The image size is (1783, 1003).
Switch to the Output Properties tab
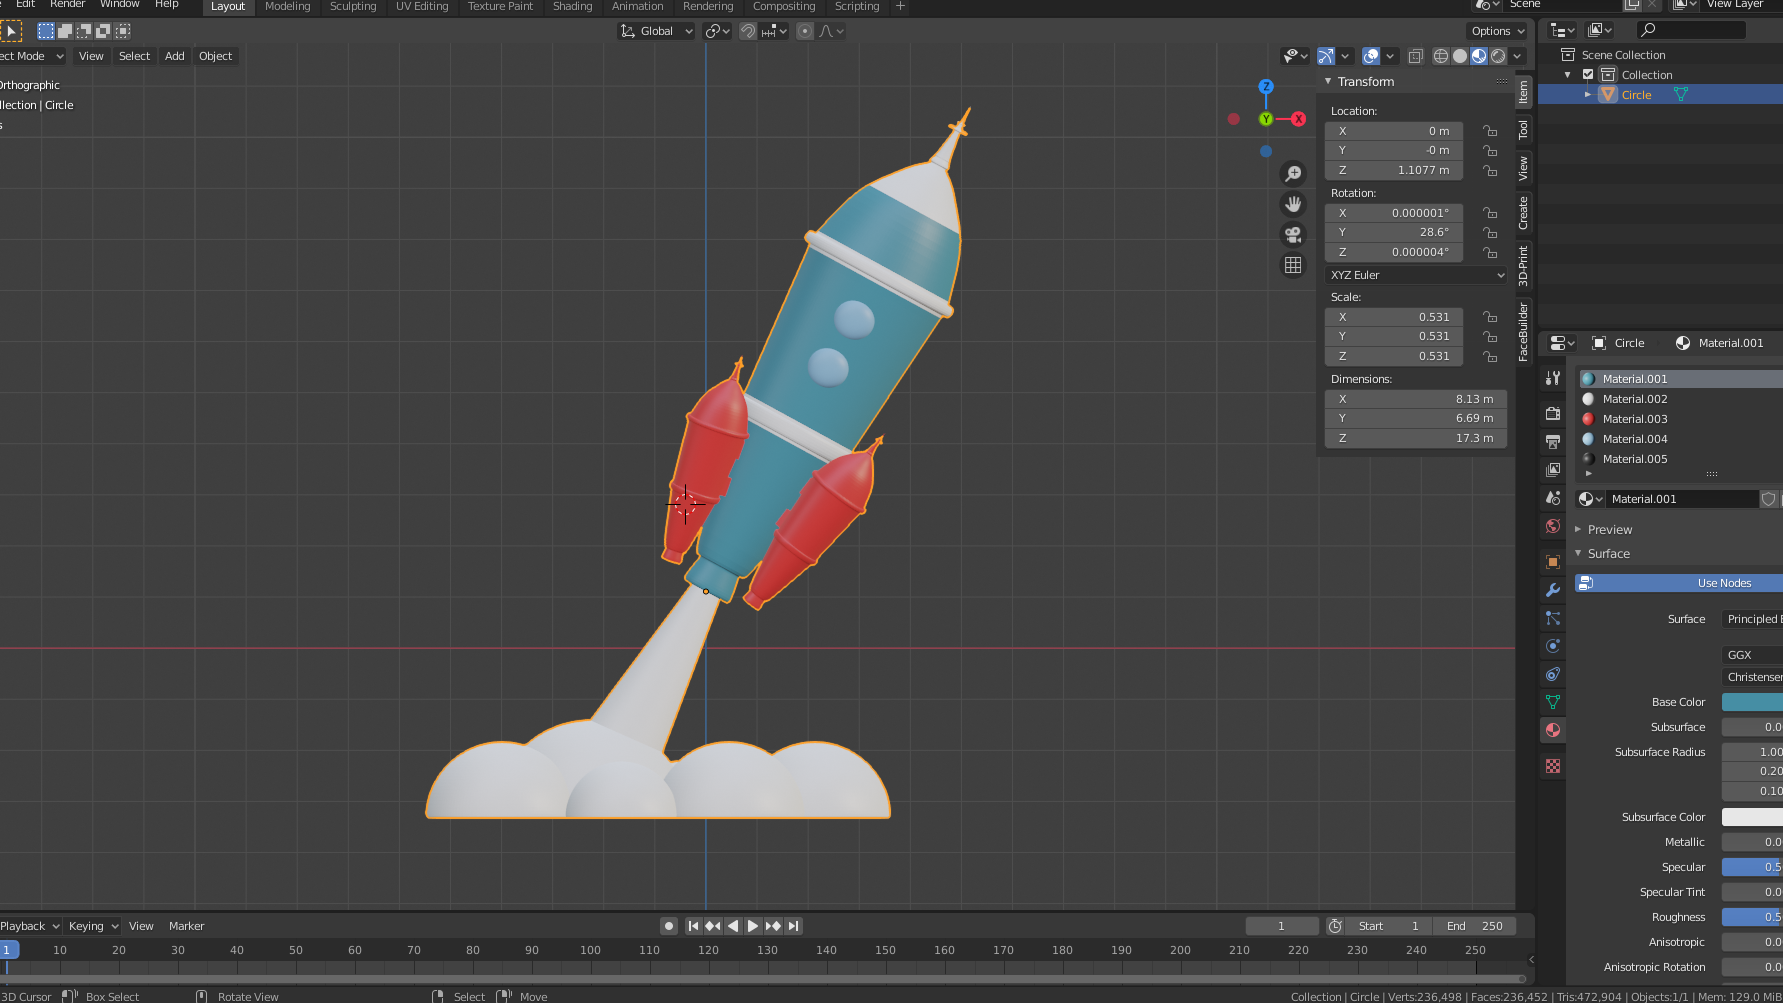click(x=1552, y=440)
